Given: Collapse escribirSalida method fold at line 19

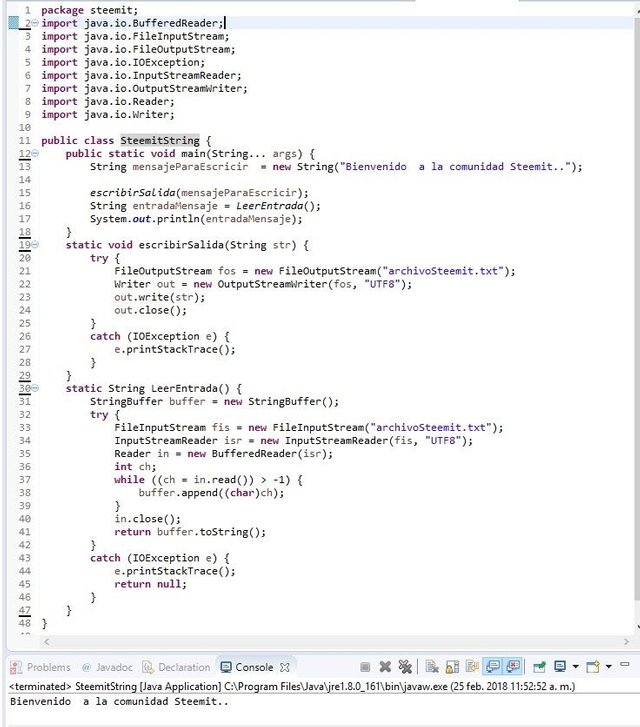Looking at the screenshot, I should [x=35, y=245].
